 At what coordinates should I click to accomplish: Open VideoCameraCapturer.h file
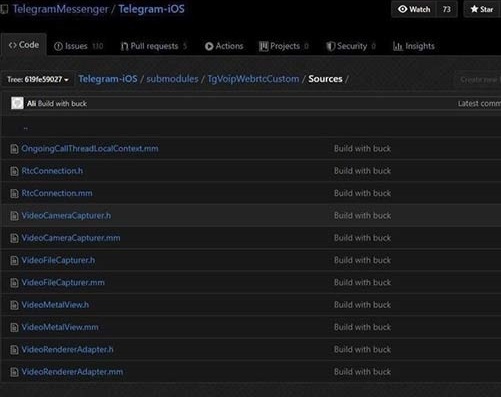coord(66,216)
